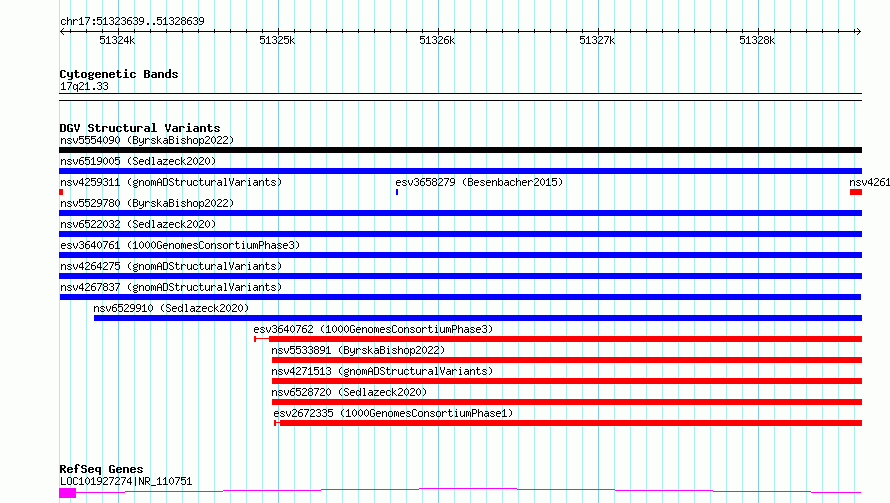Click the blue nsv6522032 variant bar
Viewport: 890px width, 503px height.
pos(460,234)
